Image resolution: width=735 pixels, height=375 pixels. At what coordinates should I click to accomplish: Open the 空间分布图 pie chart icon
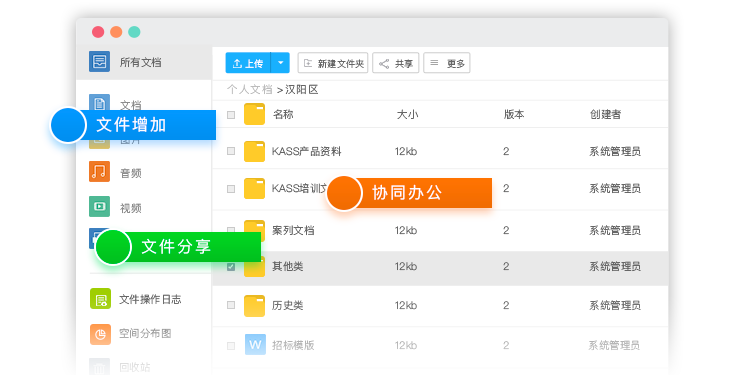coord(100,334)
